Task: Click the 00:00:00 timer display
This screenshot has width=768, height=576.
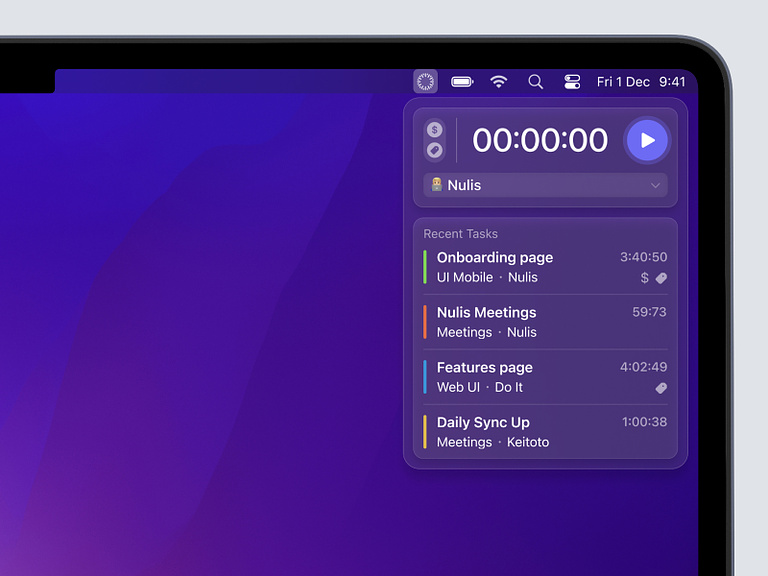Action: click(540, 140)
